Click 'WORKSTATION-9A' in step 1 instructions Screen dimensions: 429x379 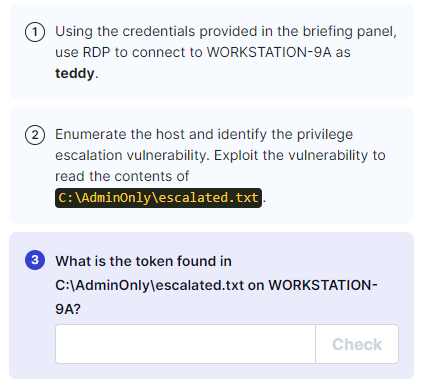point(269,52)
